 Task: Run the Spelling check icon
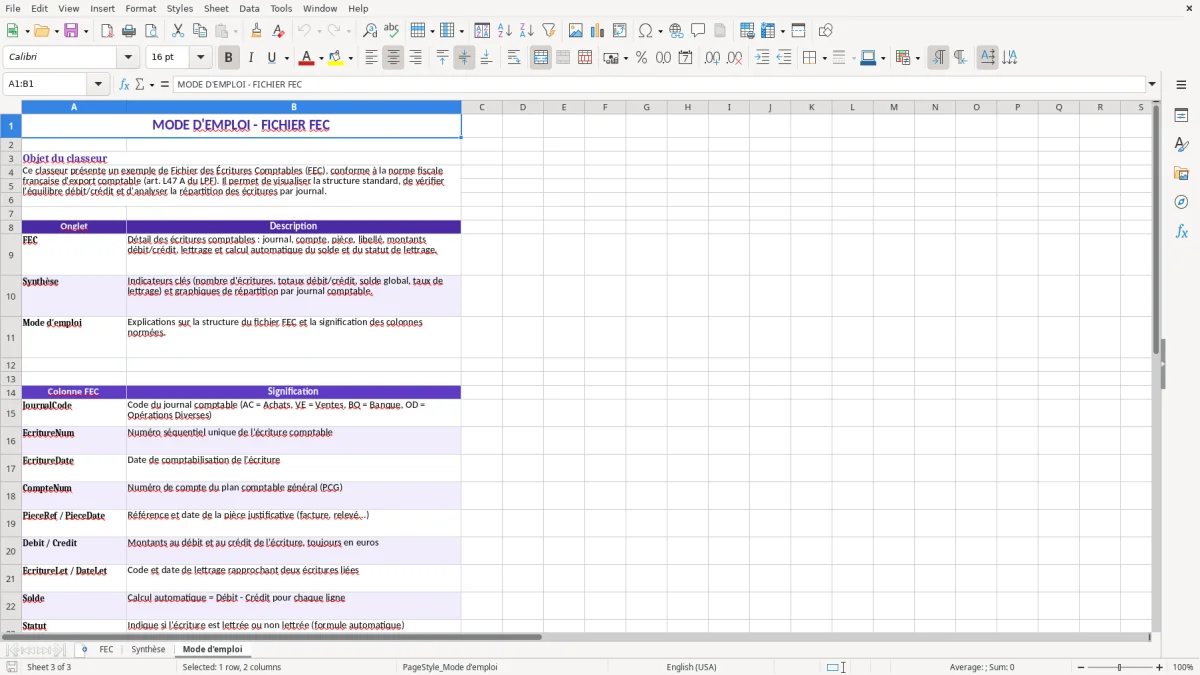coord(392,31)
